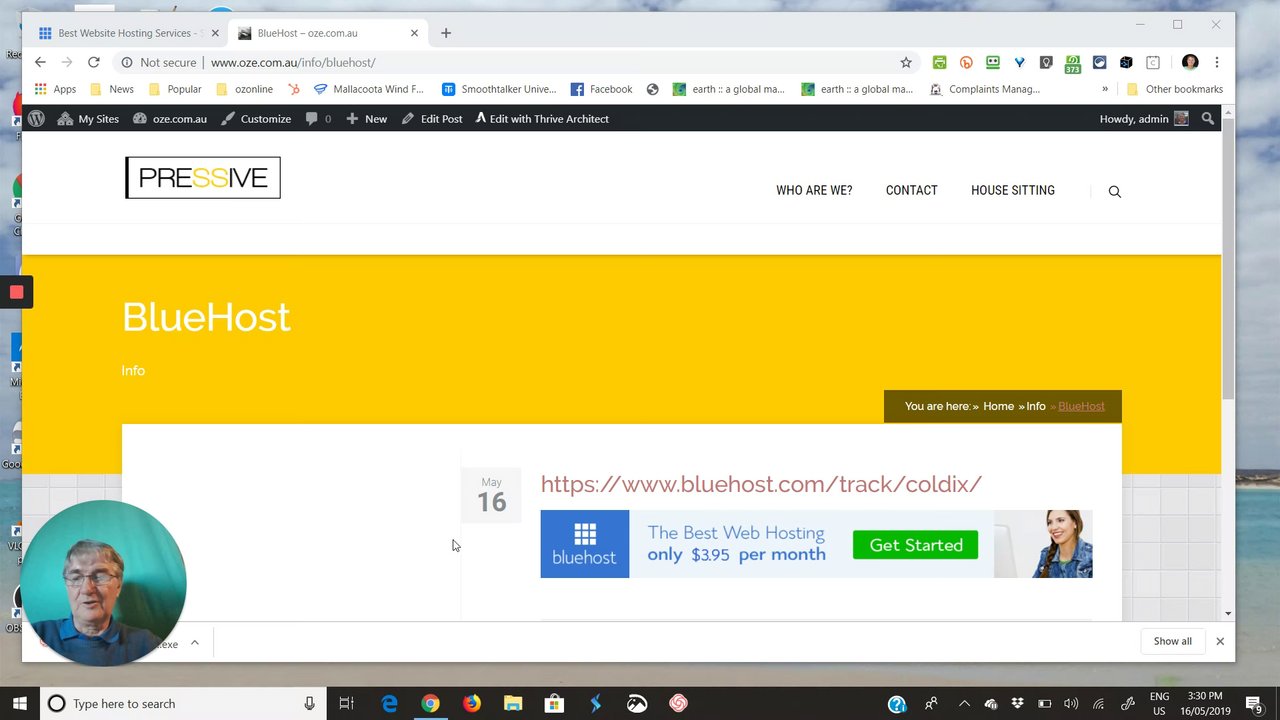Open New content menu in admin bar

(366, 118)
